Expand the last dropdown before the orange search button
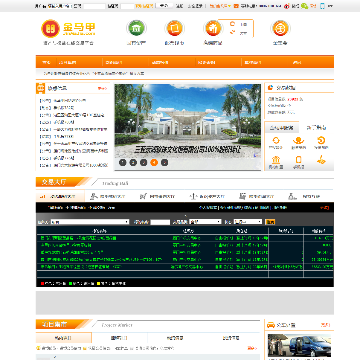 click(x=248, y=222)
